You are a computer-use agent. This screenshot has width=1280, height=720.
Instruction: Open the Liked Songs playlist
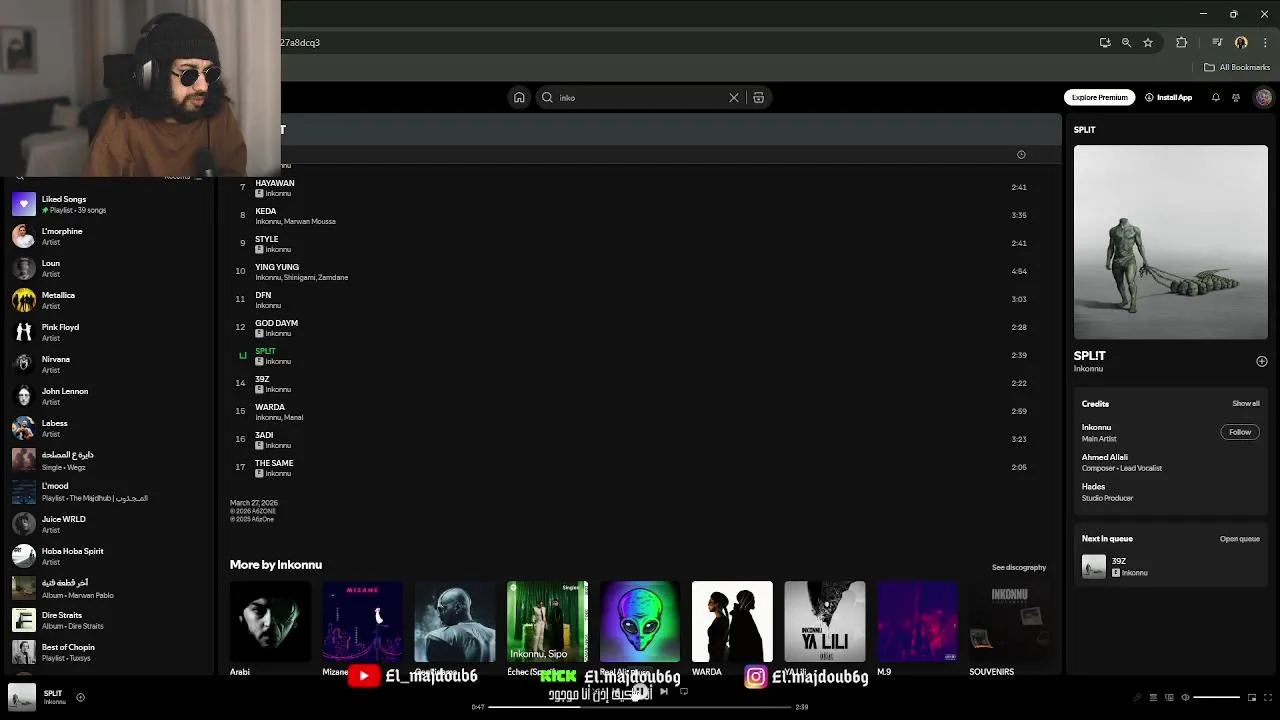(x=110, y=204)
